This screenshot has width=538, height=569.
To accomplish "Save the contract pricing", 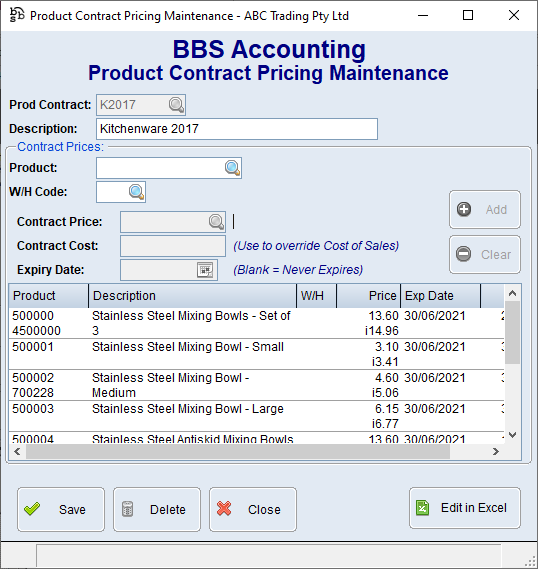I will (61, 509).
